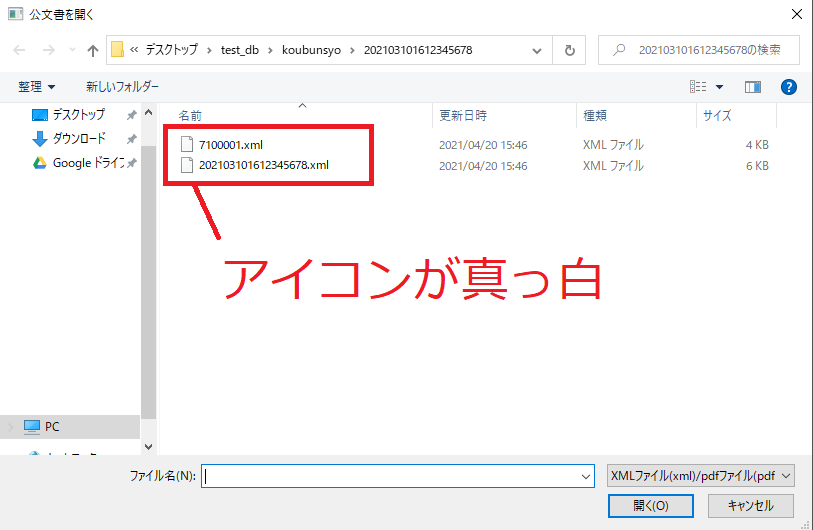Click 新しいフォルダー in the toolbar
Viewport: 813px width, 530px height.
[122, 87]
